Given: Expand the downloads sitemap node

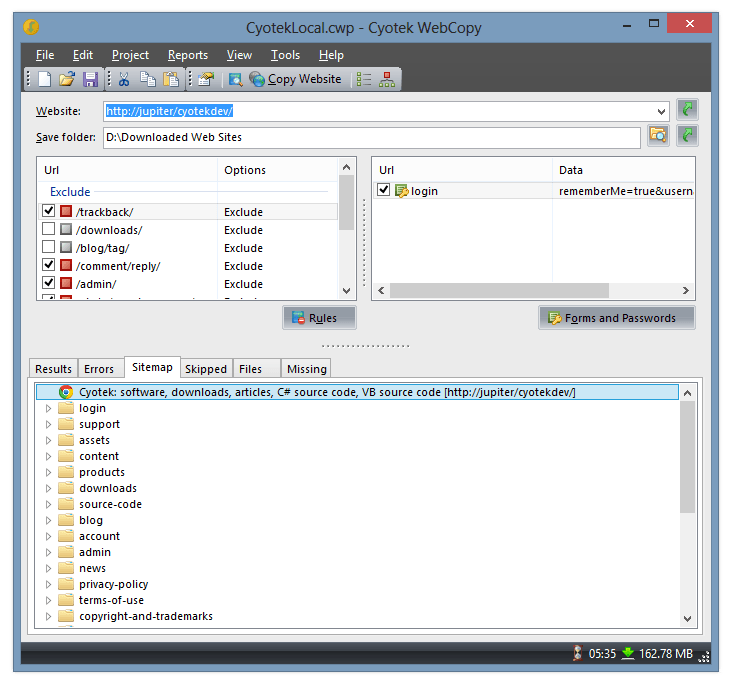Looking at the screenshot, I should pyautogui.click(x=48, y=488).
